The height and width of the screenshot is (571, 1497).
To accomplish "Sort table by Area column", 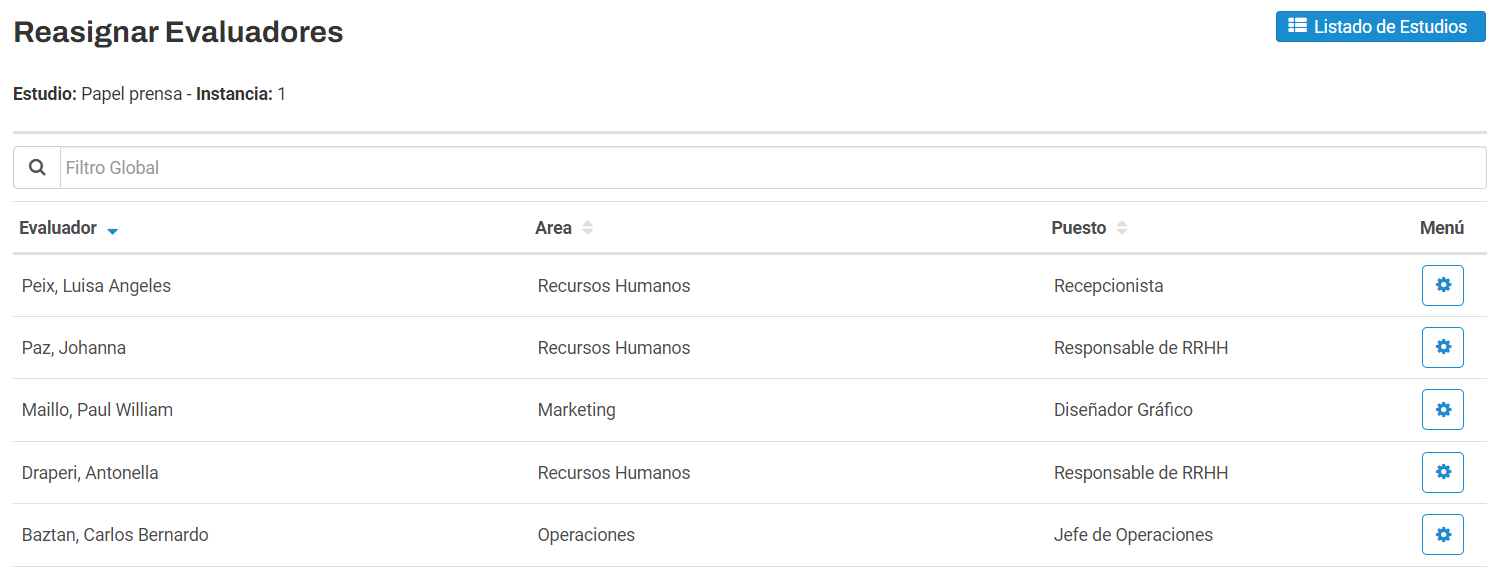I will click(x=564, y=228).
